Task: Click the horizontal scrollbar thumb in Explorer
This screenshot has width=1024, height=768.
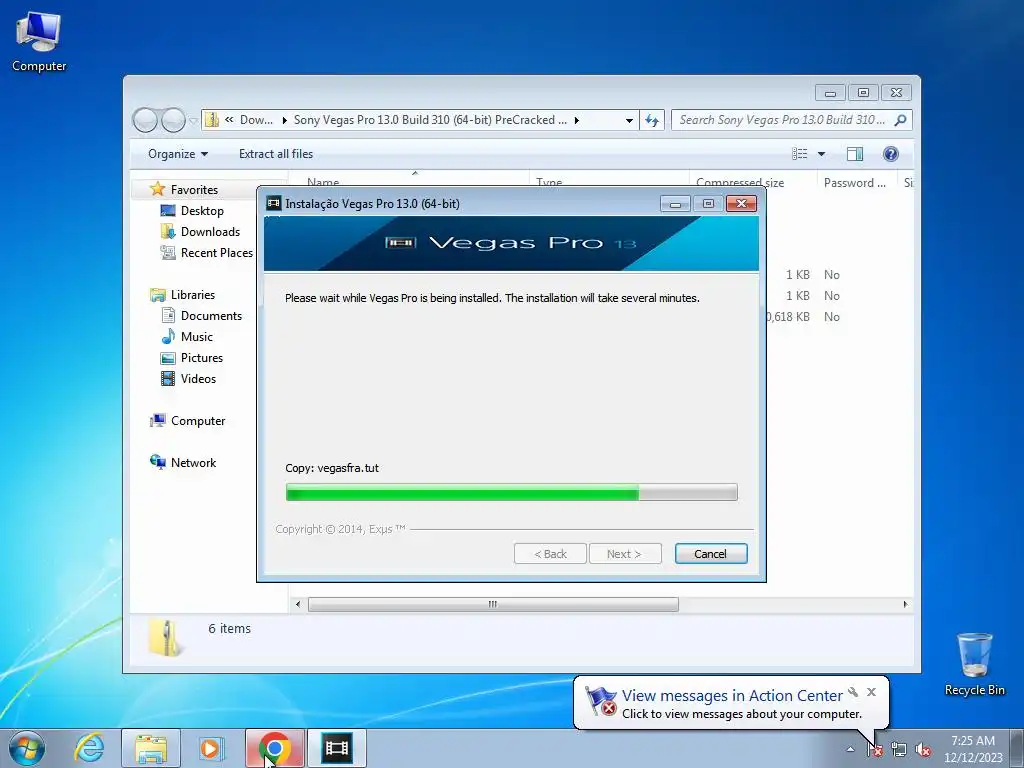Action: (x=493, y=605)
